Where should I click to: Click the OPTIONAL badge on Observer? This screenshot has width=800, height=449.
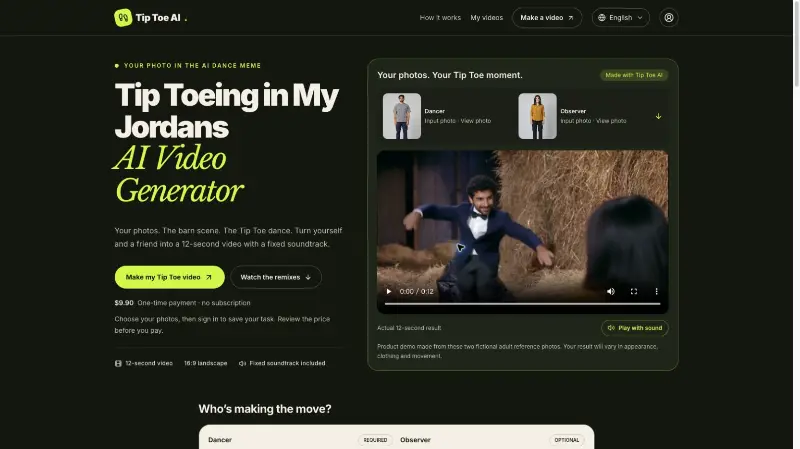point(567,440)
